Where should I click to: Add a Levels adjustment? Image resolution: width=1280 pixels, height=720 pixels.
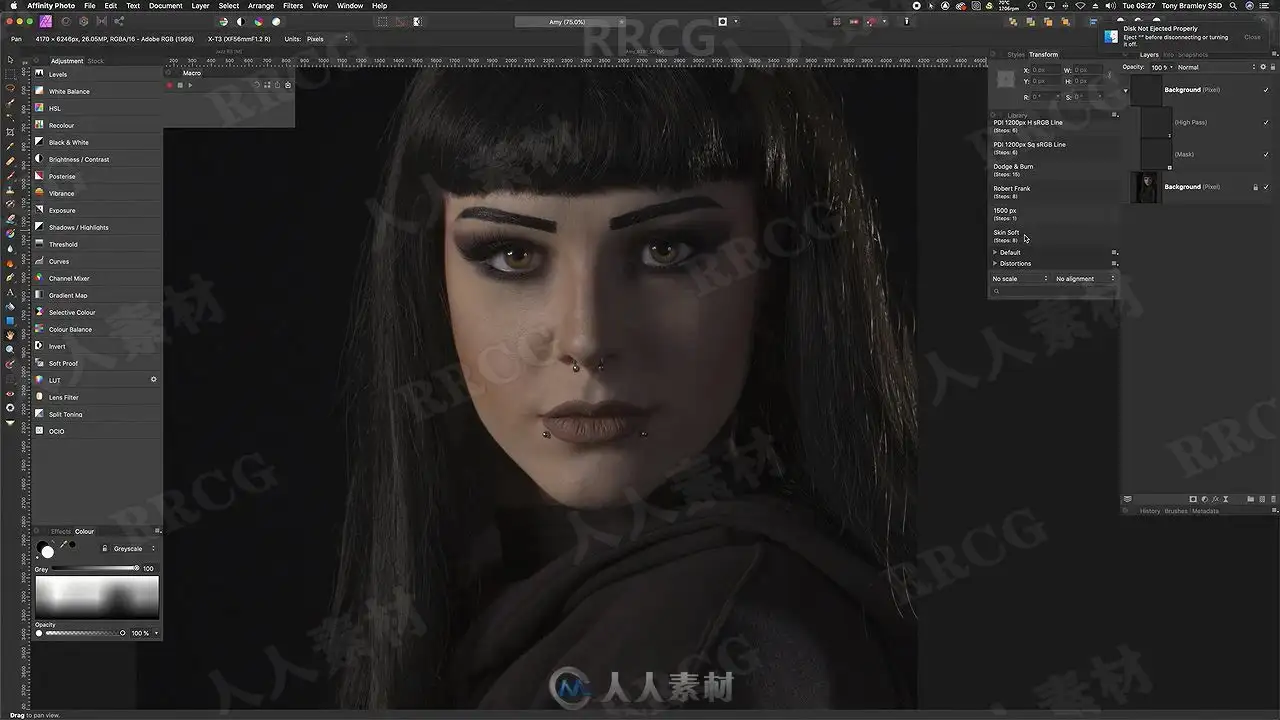pyautogui.click(x=97, y=74)
